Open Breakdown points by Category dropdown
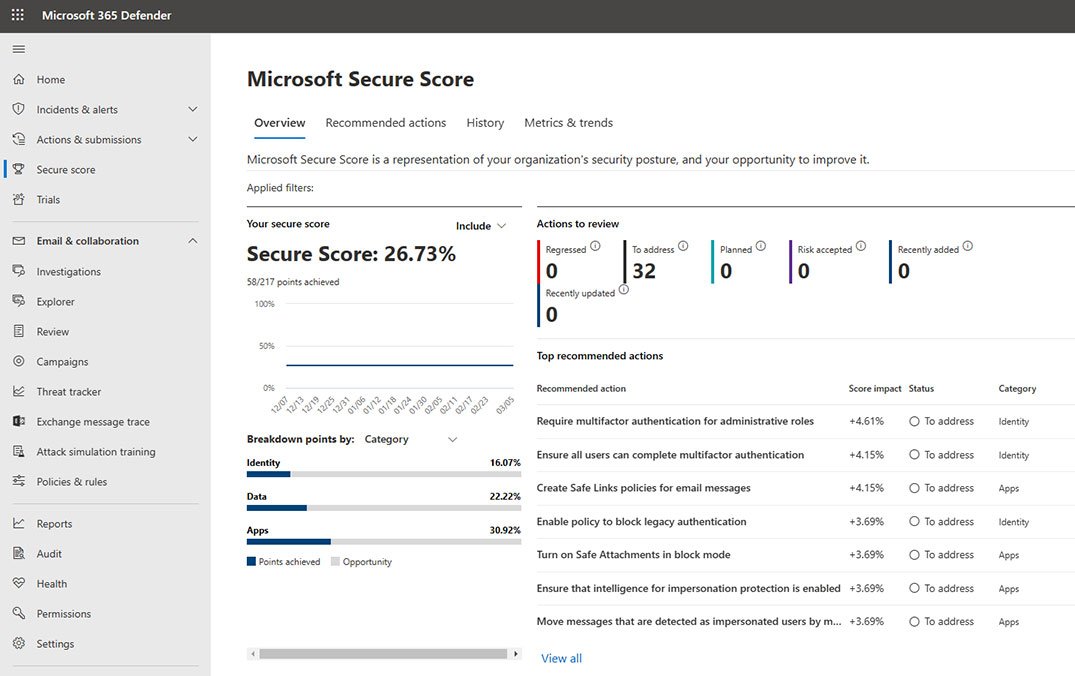Image resolution: width=1075 pixels, height=676 pixels. click(x=410, y=439)
